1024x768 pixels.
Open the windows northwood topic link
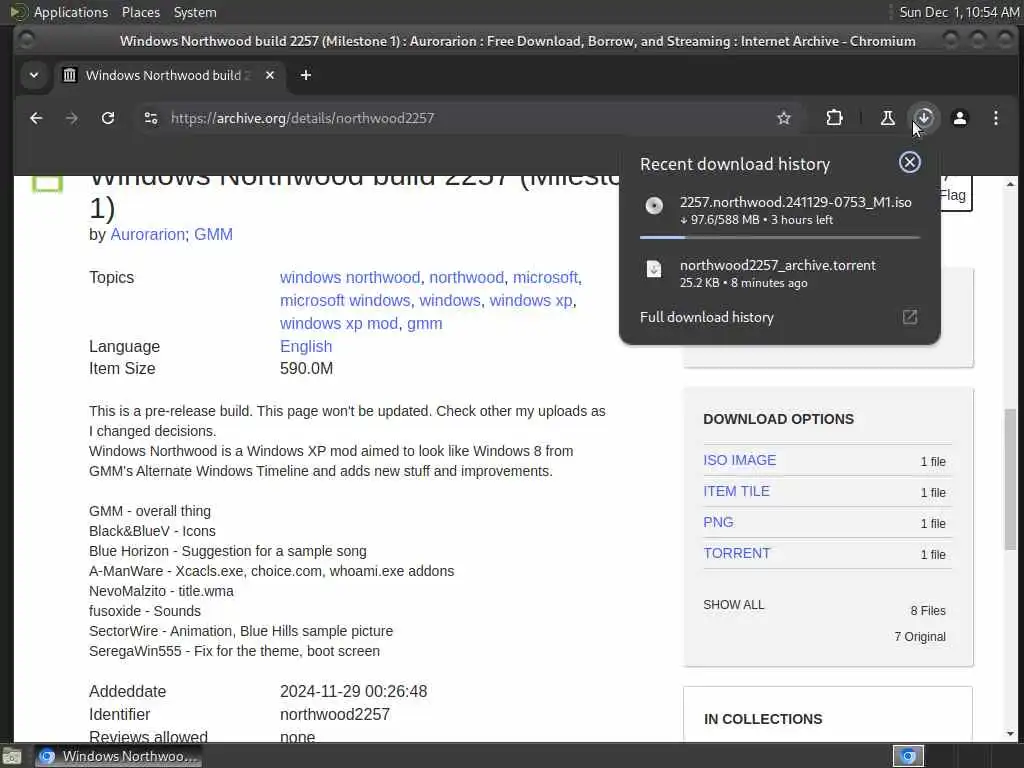(350, 278)
